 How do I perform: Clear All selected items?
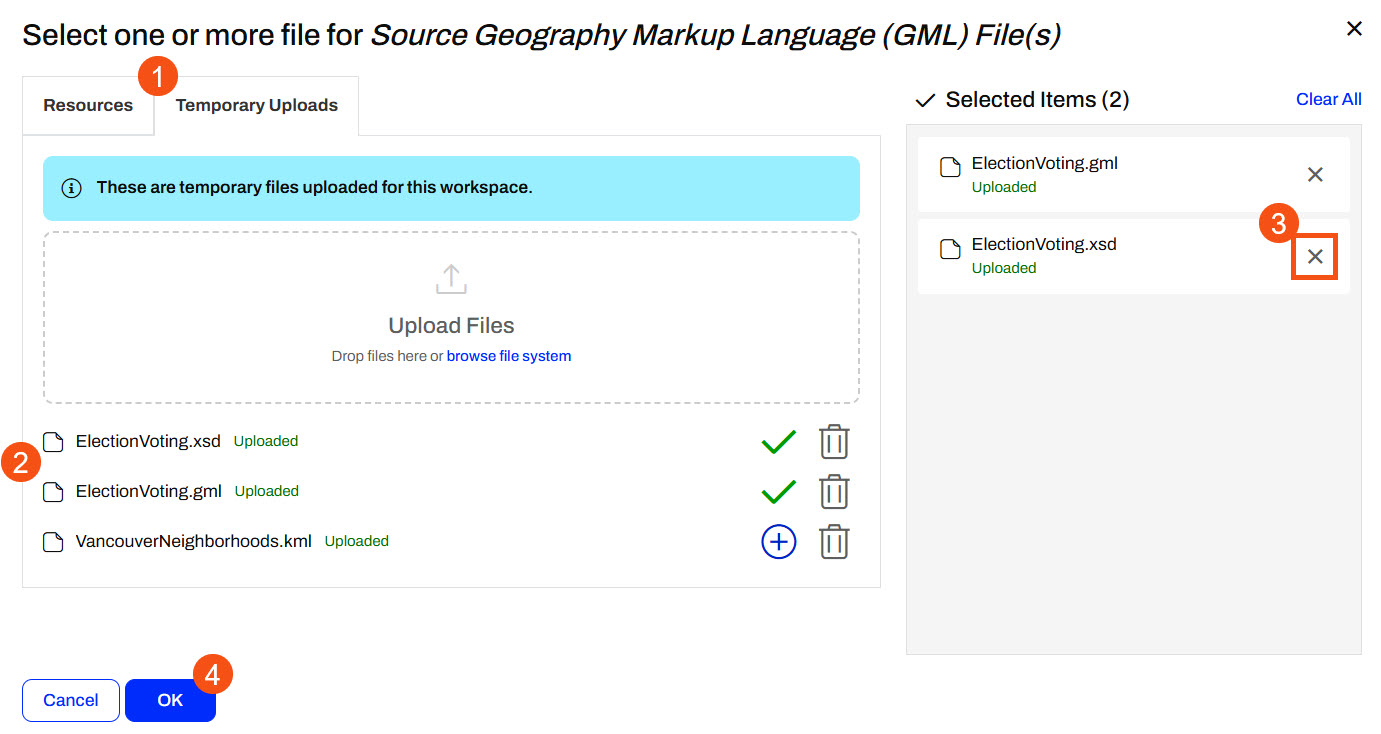pos(1328,99)
